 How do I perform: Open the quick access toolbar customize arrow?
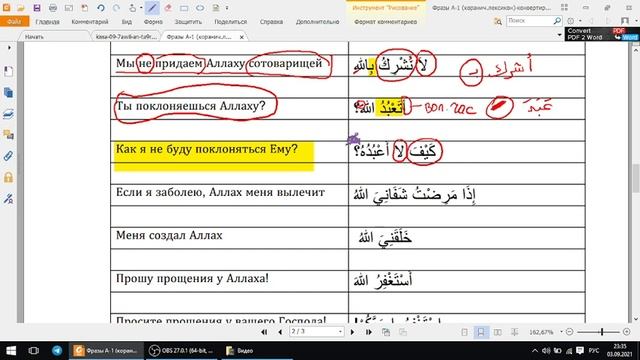227,8
